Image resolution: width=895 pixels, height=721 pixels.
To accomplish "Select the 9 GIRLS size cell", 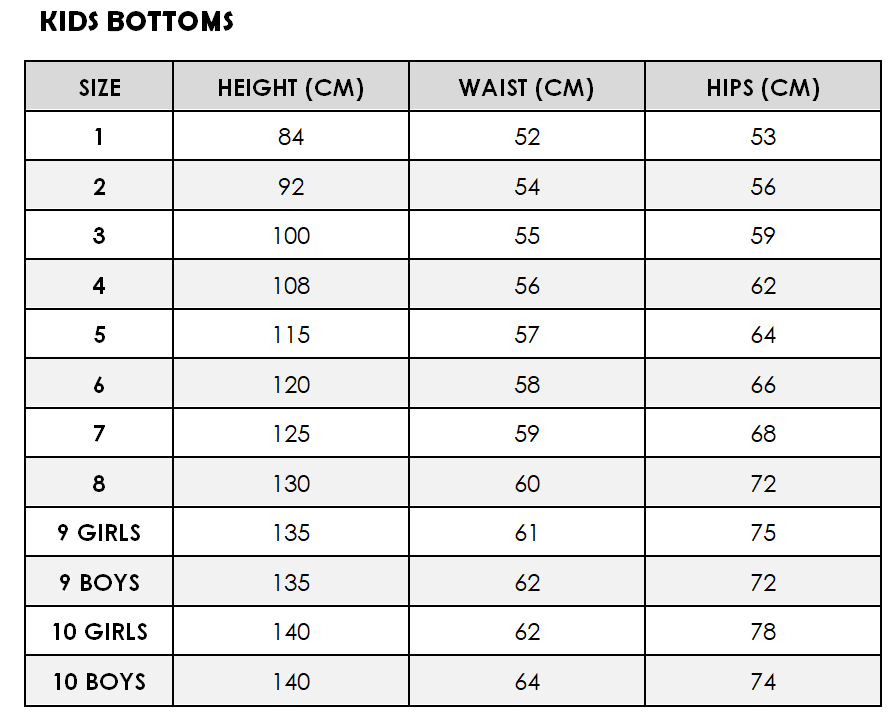I will click(99, 533).
